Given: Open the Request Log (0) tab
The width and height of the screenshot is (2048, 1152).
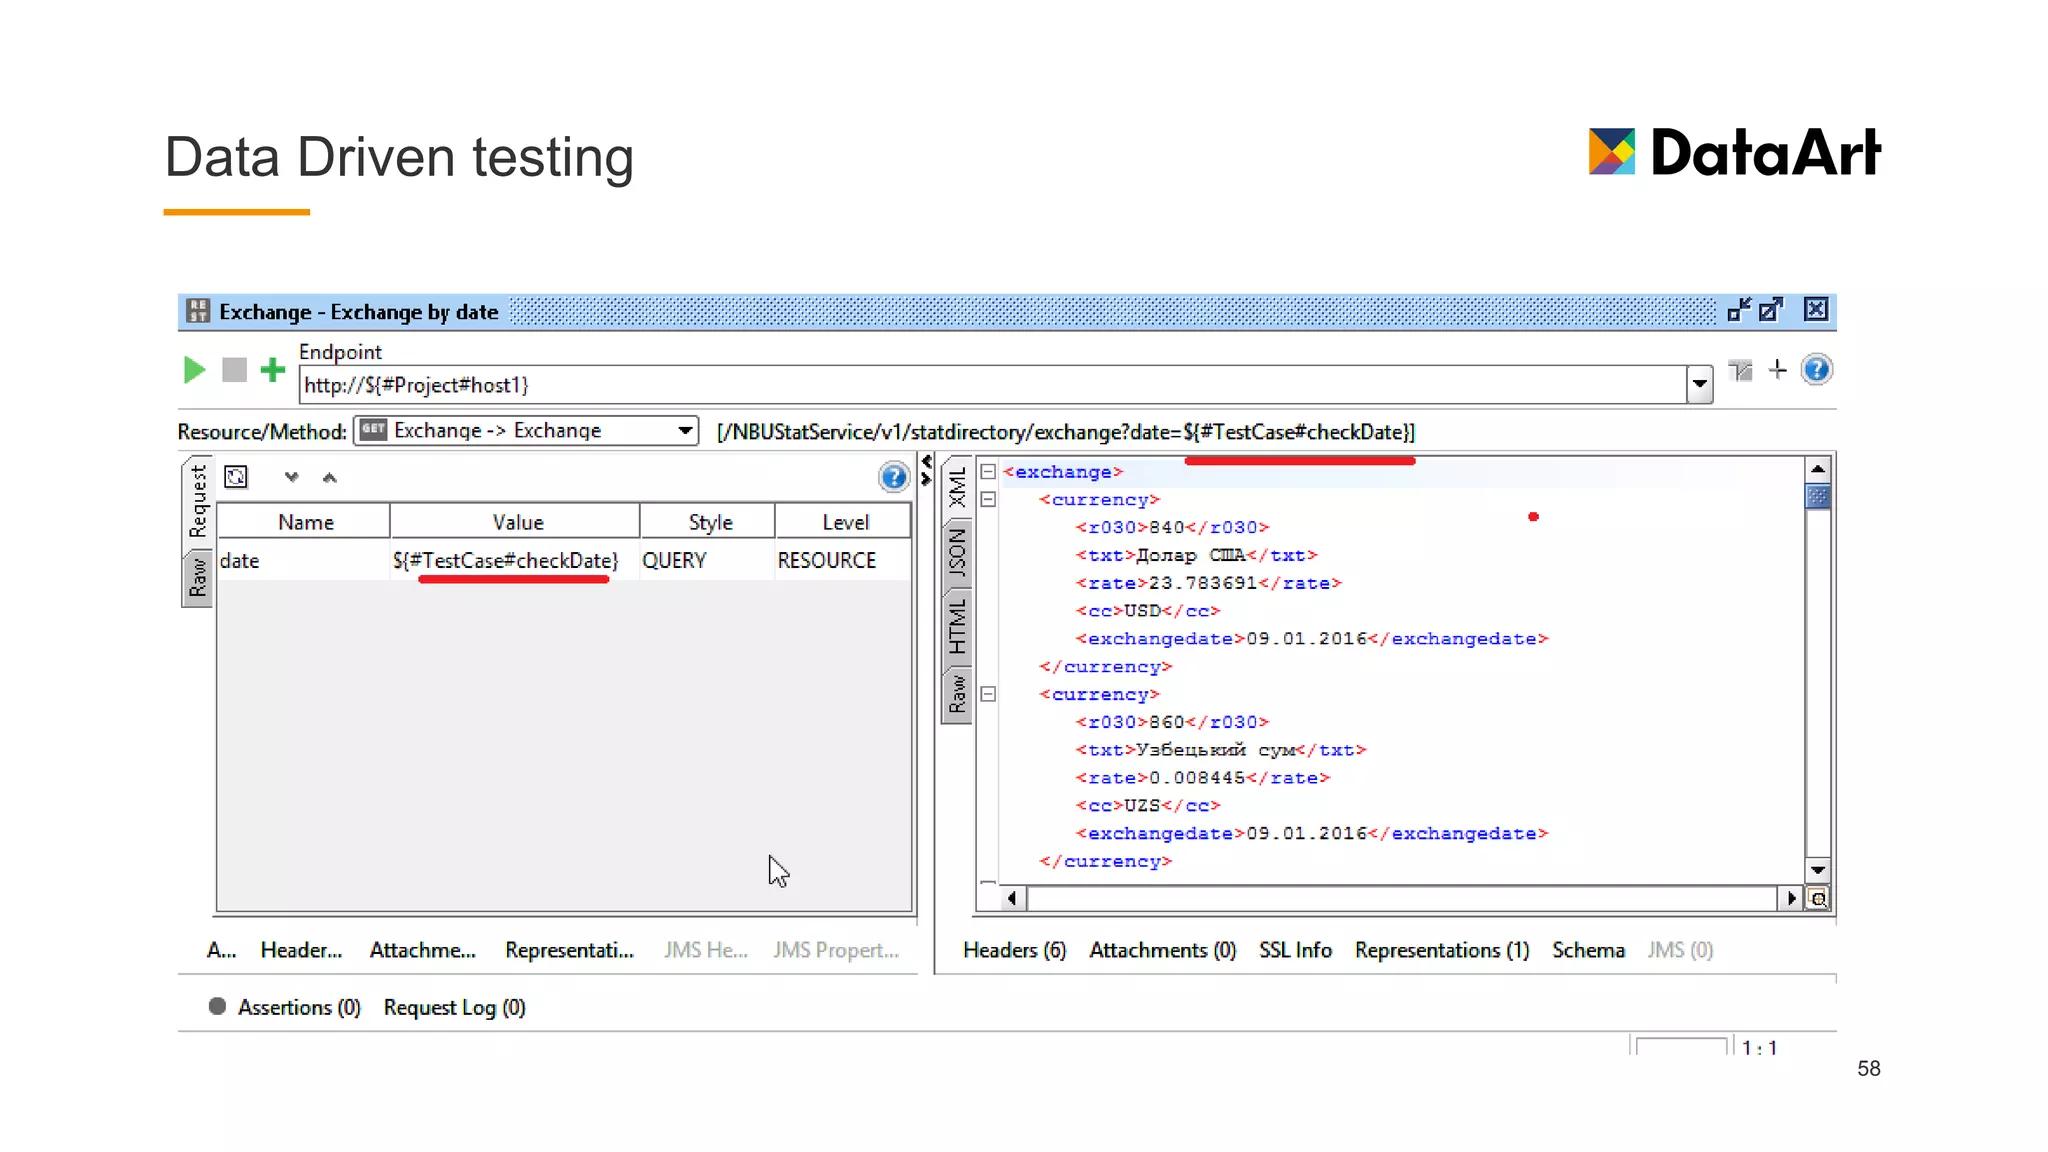Looking at the screenshot, I should (454, 1007).
